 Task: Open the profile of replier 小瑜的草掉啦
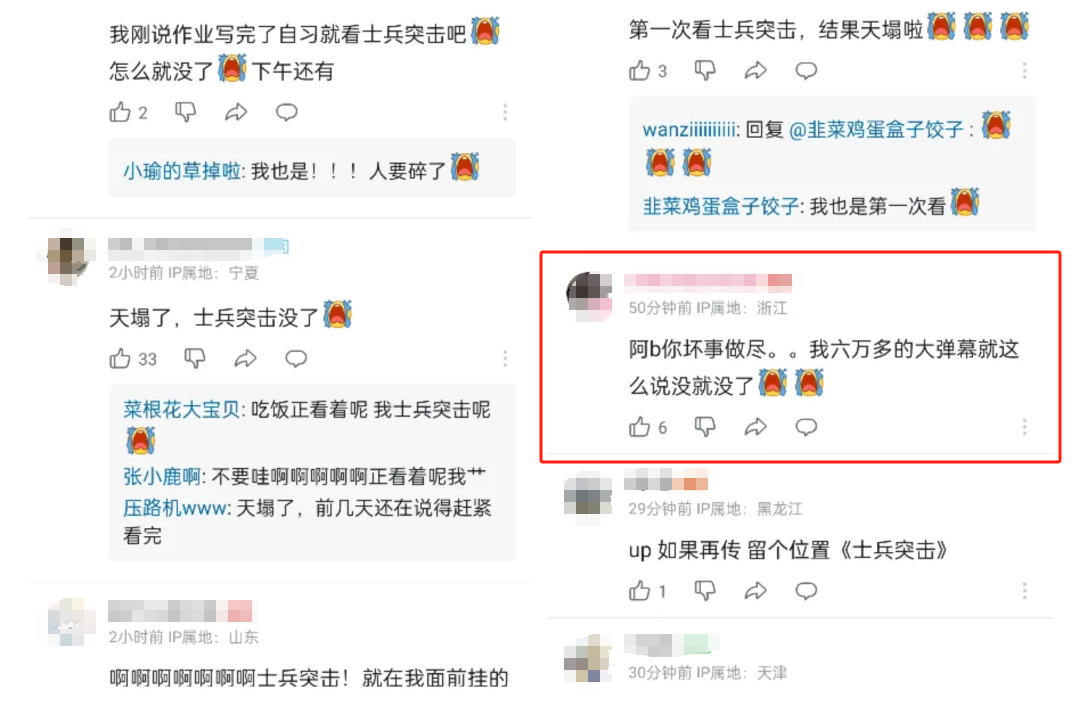click(182, 171)
